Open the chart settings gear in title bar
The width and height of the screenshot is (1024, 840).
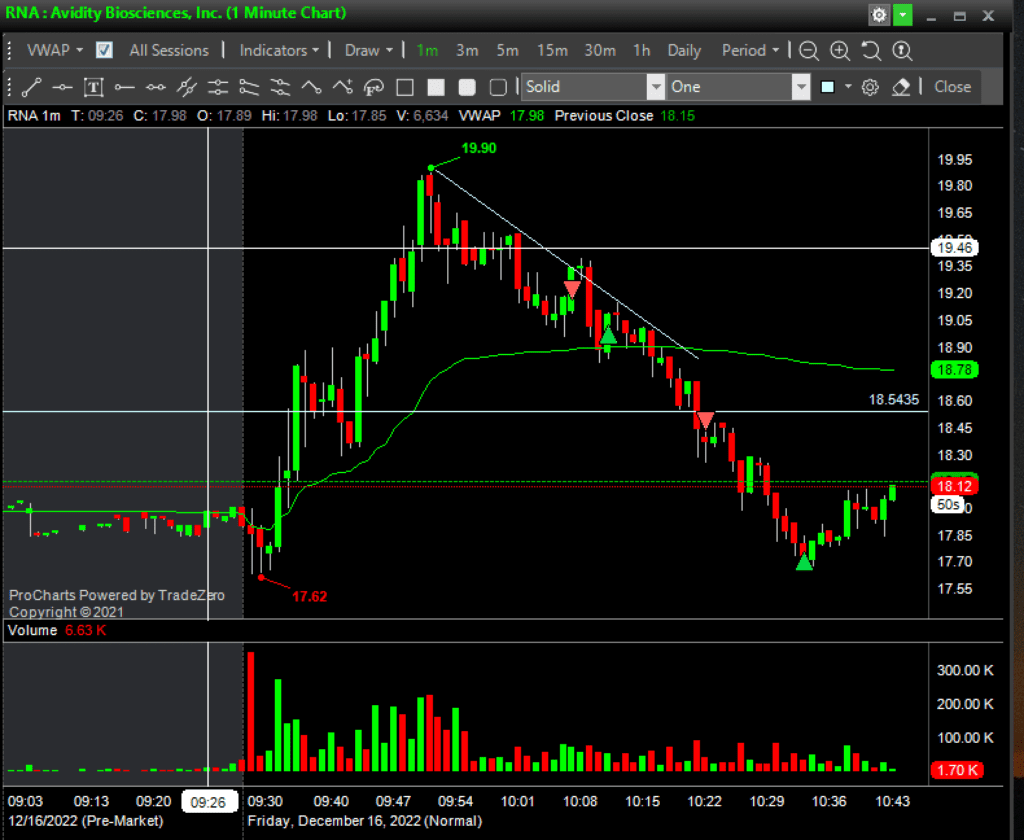point(879,15)
